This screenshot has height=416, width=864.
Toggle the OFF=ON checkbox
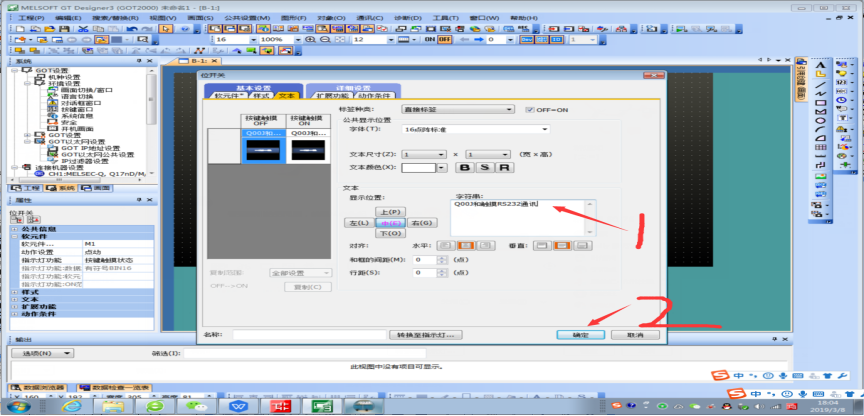point(530,109)
